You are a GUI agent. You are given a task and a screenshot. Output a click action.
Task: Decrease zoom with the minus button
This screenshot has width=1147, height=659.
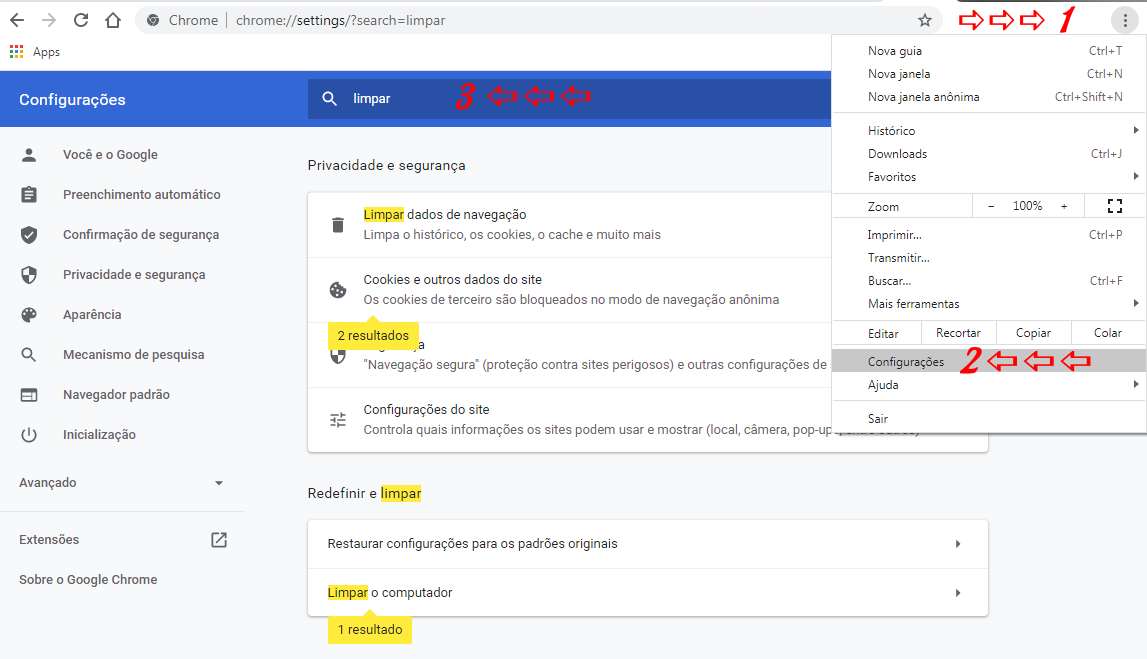click(x=991, y=206)
